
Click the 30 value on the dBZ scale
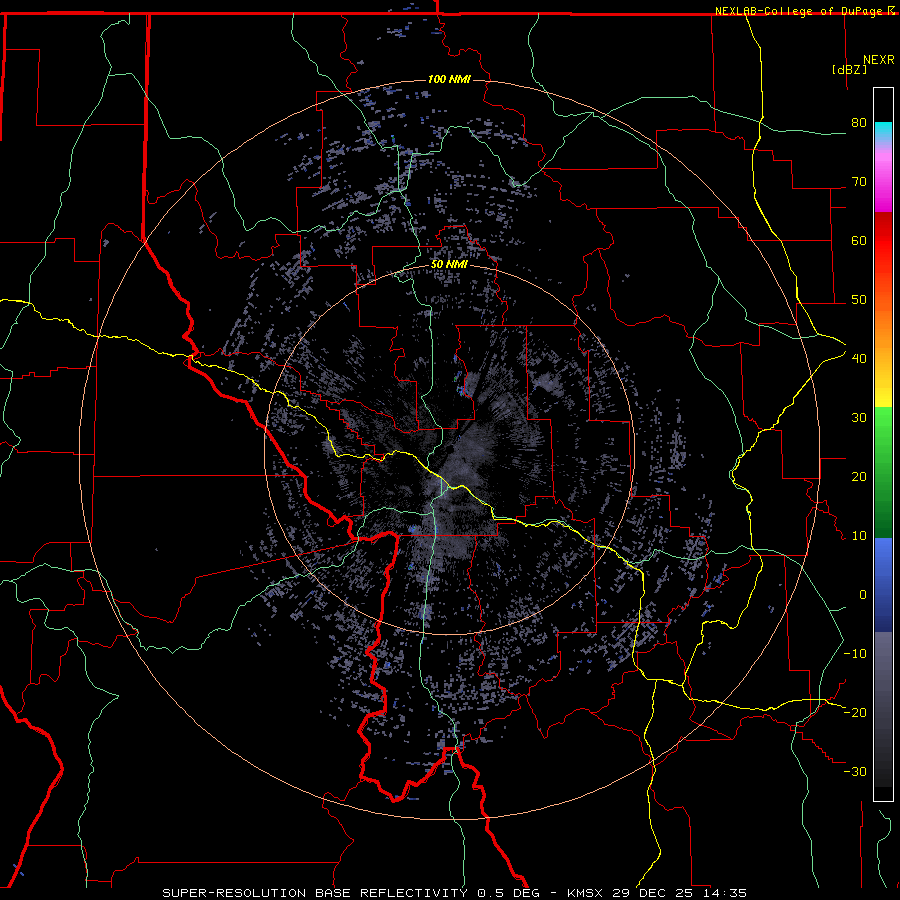tap(859, 418)
